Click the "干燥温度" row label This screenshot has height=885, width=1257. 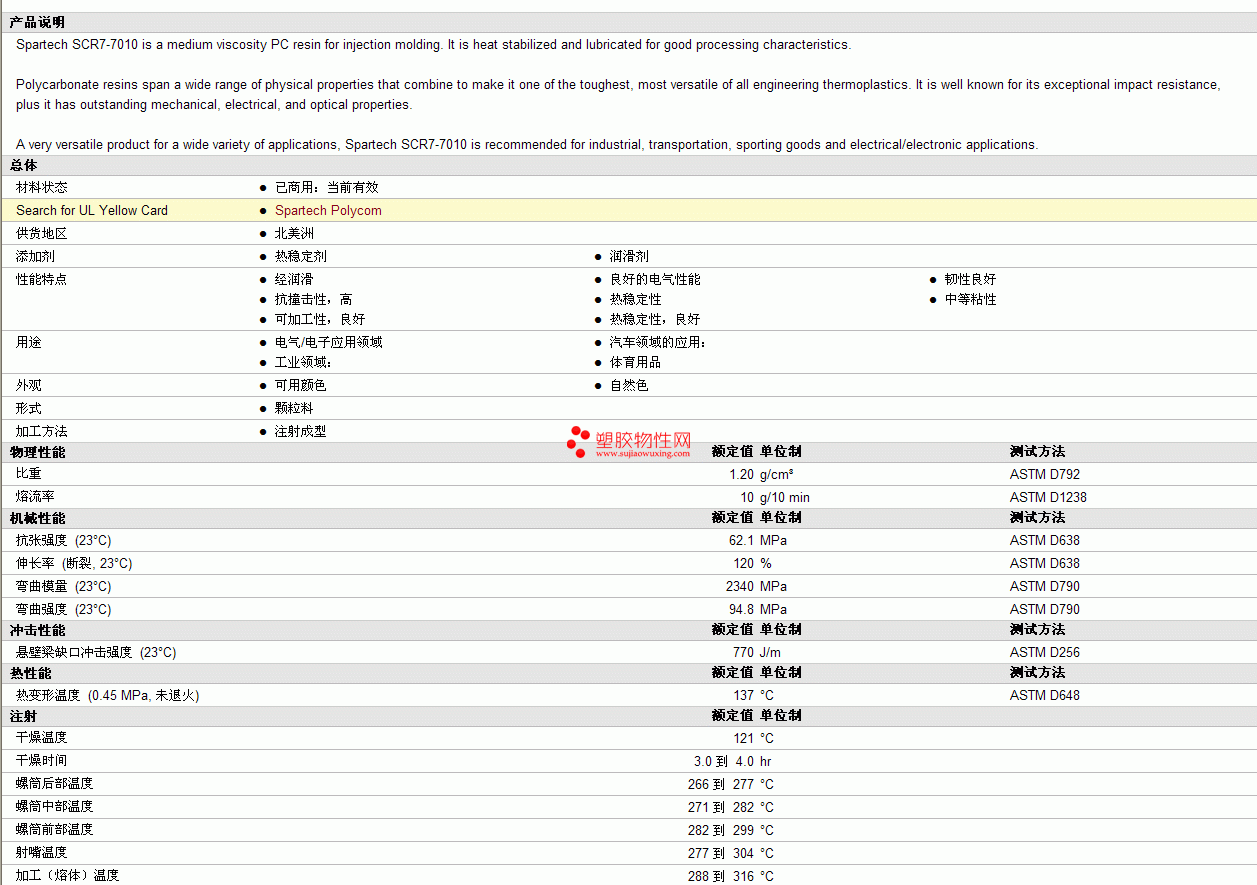coord(42,737)
